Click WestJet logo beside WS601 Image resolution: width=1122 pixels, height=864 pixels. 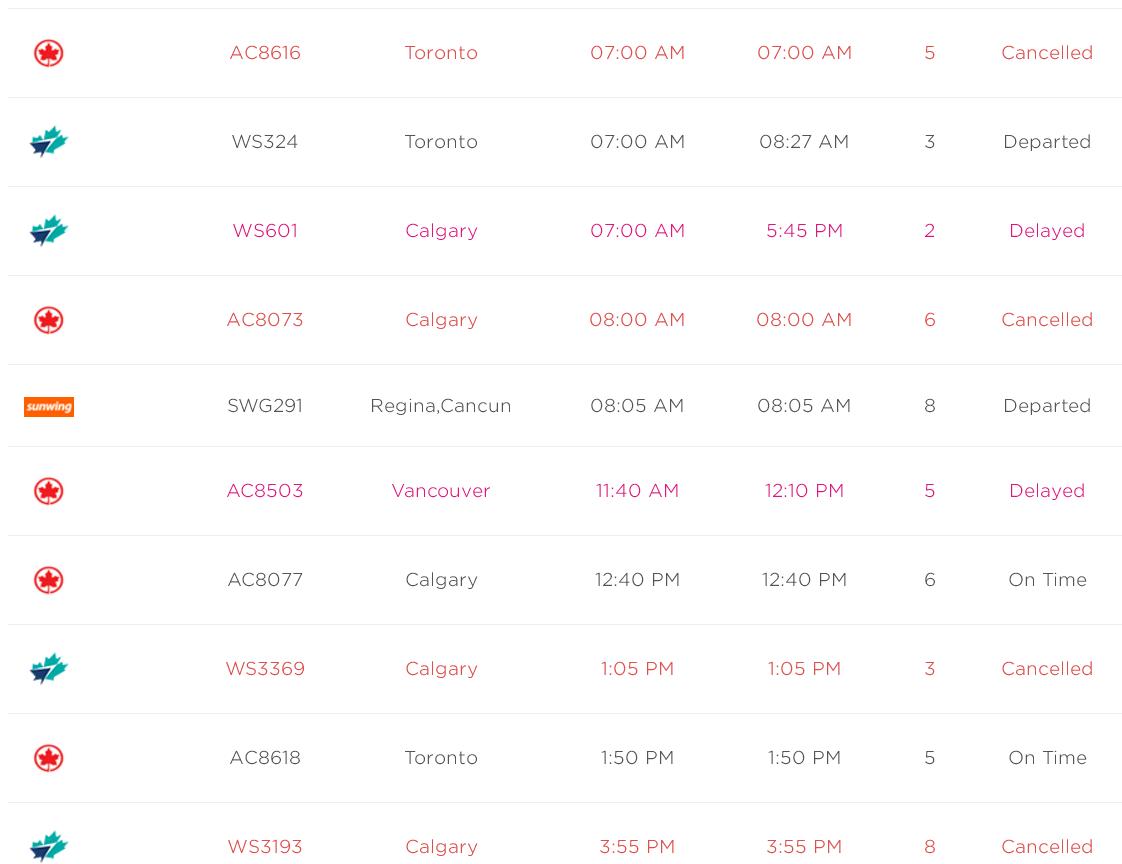tap(48, 231)
